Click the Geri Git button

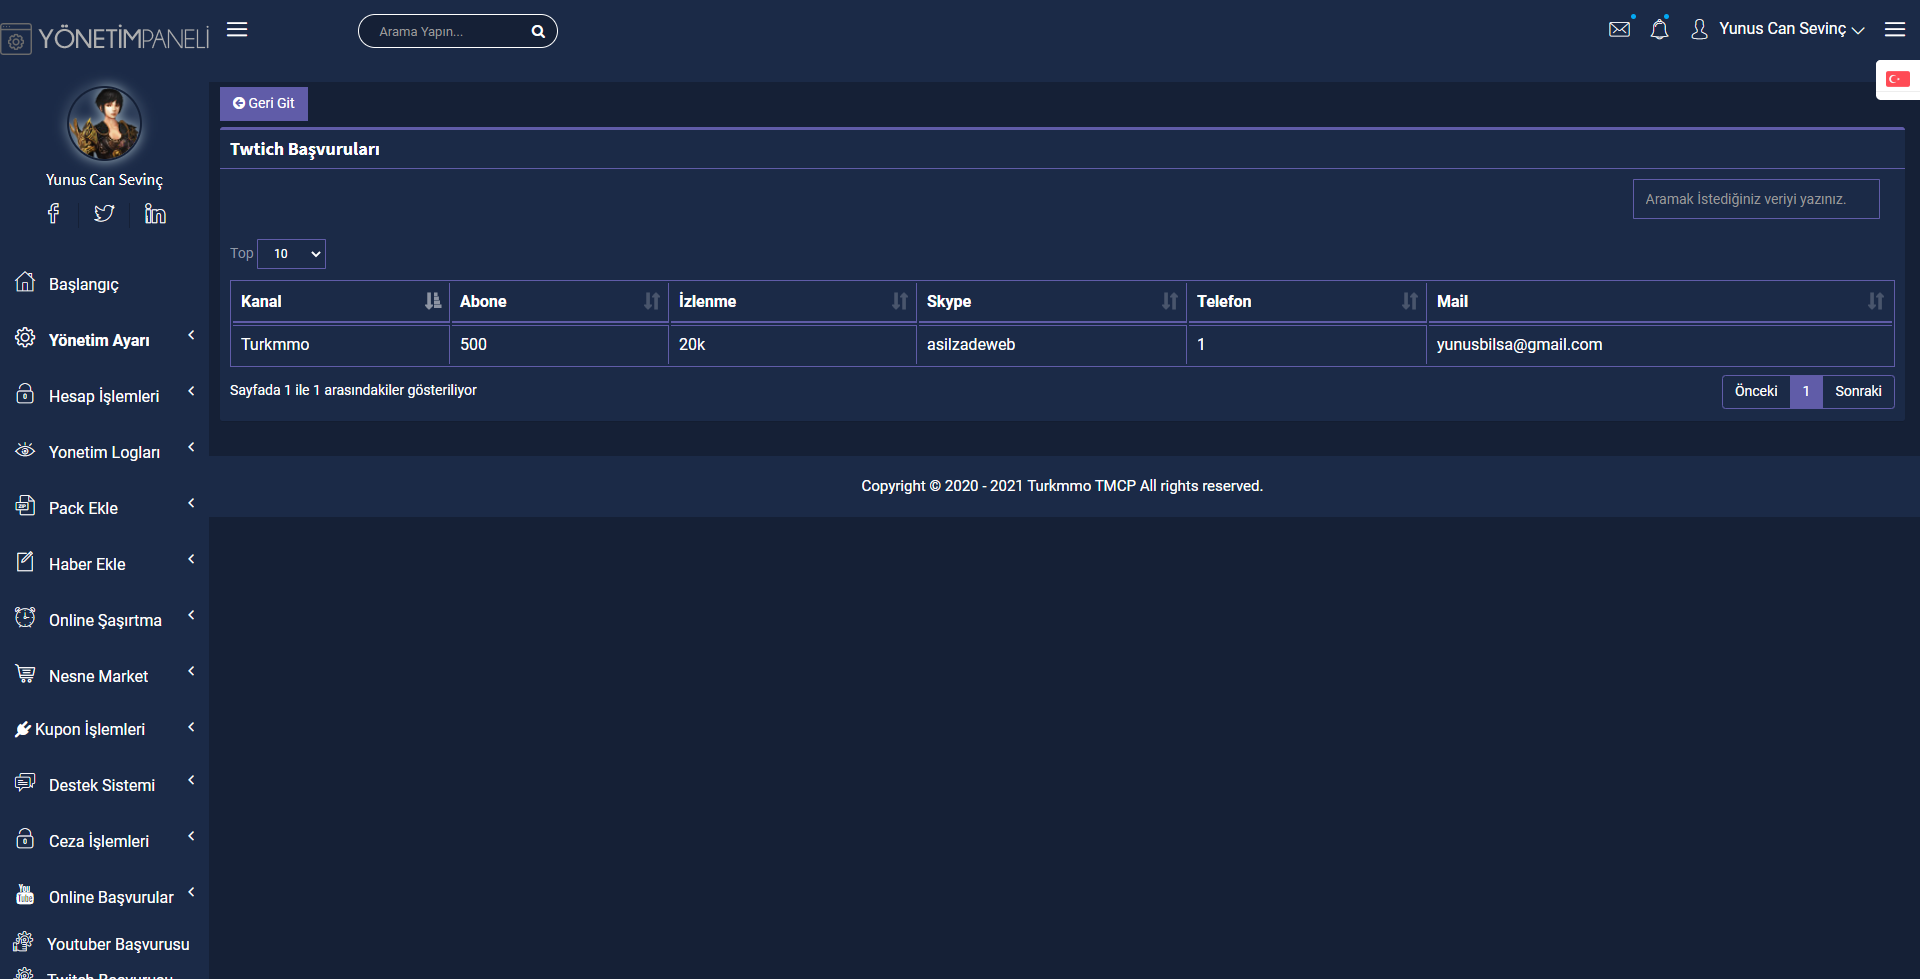coord(264,103)
